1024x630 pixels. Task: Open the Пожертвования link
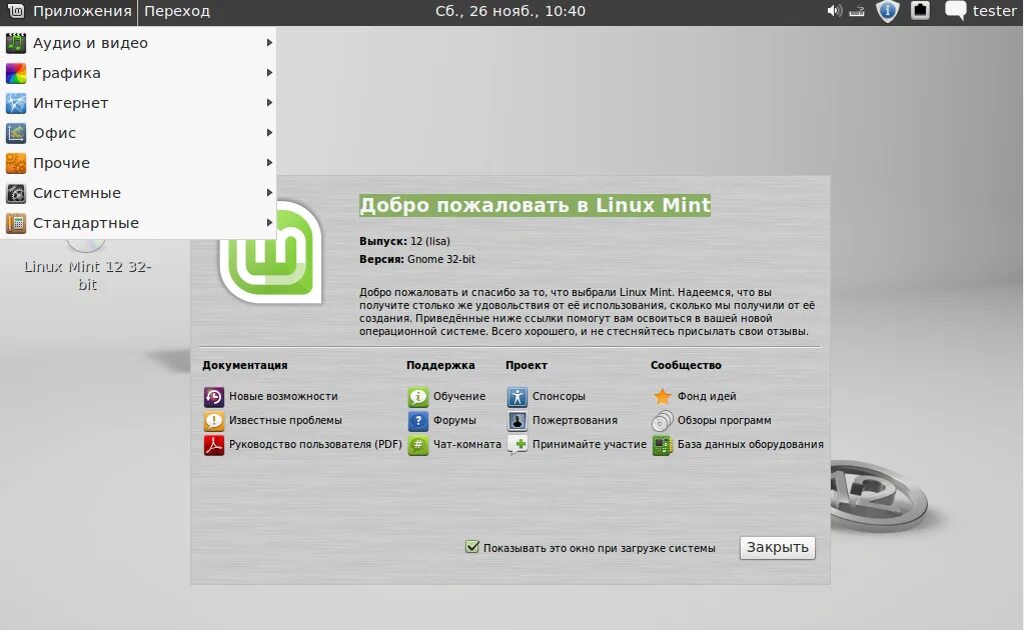(575, 420)
